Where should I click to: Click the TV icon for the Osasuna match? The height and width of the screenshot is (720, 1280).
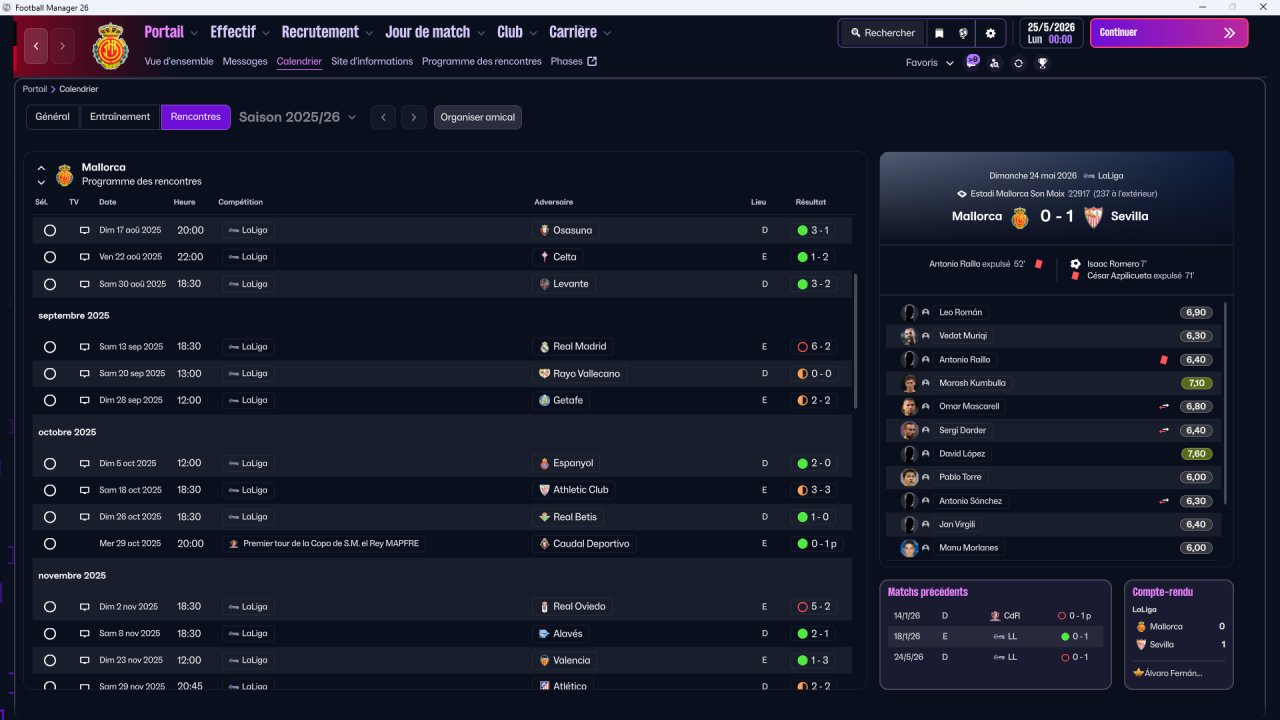coord(85,230)
